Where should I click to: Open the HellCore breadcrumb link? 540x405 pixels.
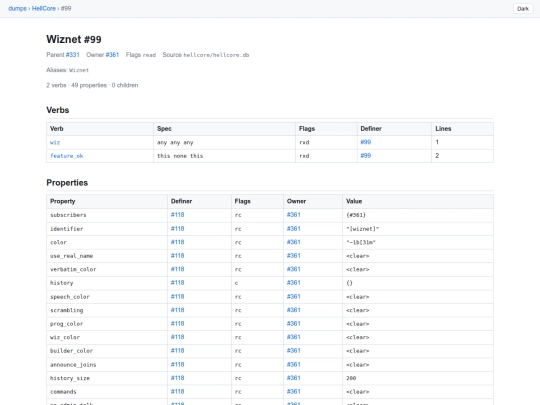tap(44, 9)
